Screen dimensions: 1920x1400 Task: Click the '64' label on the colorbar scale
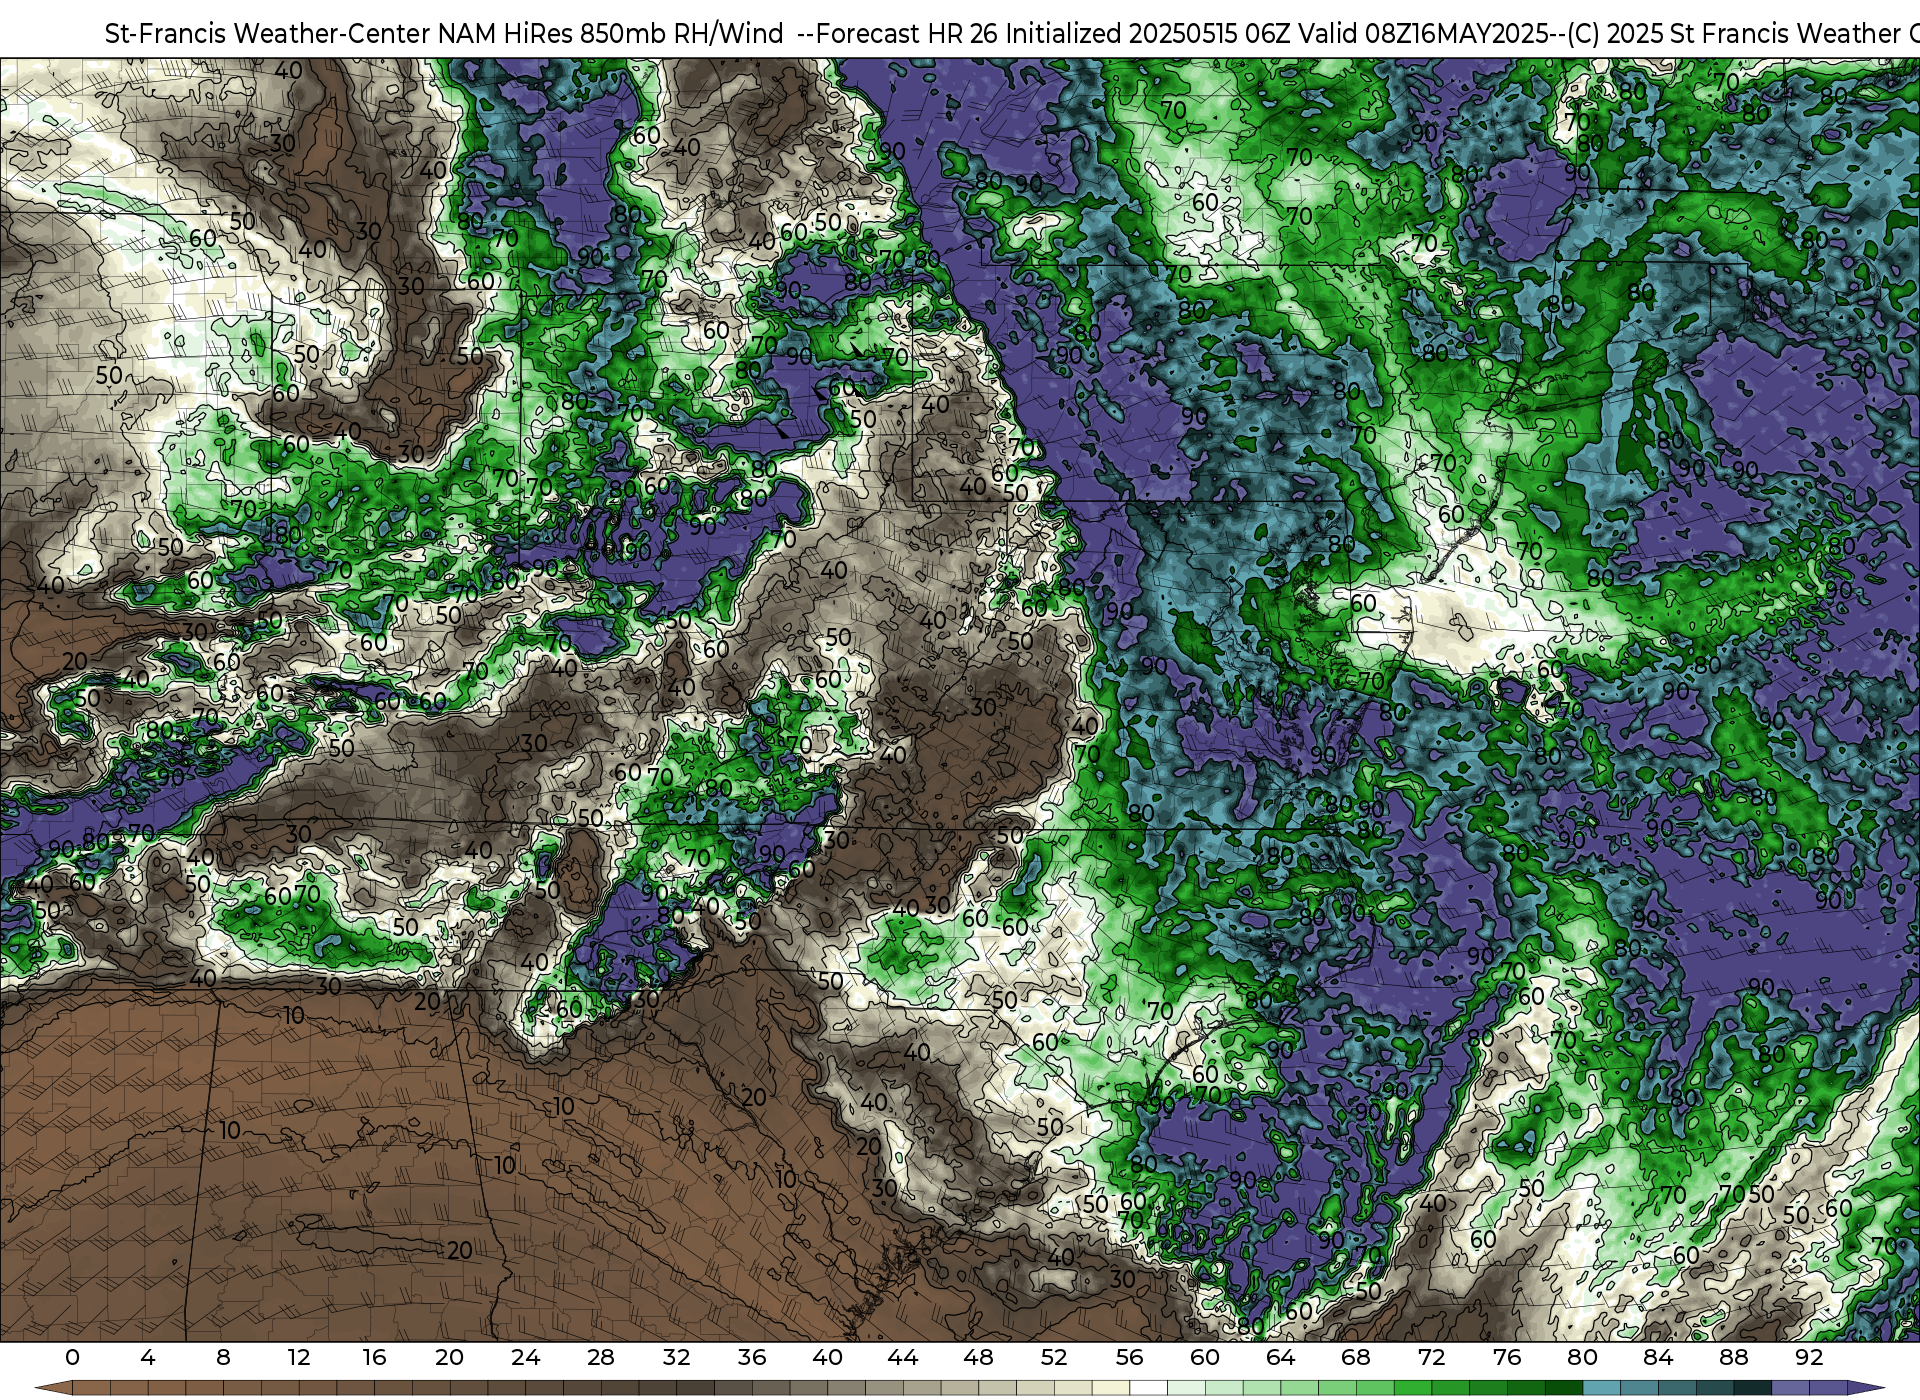click(1281, 1357)
